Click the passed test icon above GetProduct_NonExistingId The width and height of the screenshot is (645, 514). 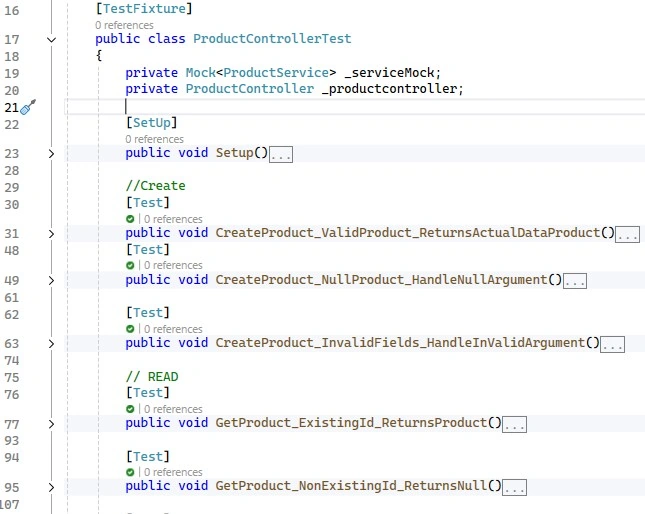(x=130, y=472)
